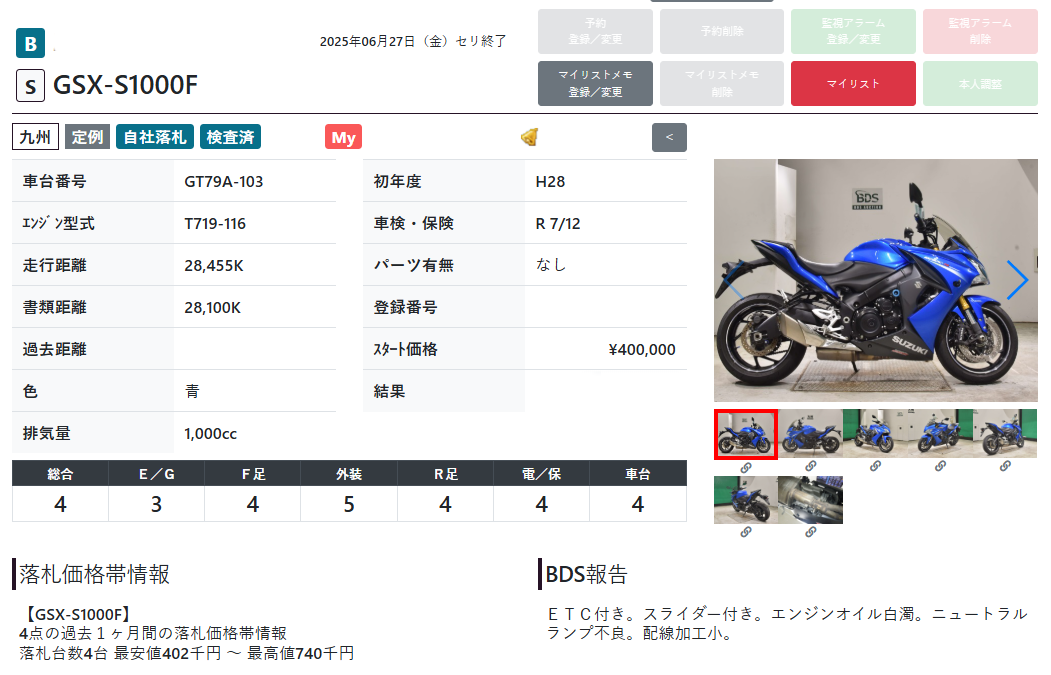
Task: Click the first year value H28
Action: point(550,182)
